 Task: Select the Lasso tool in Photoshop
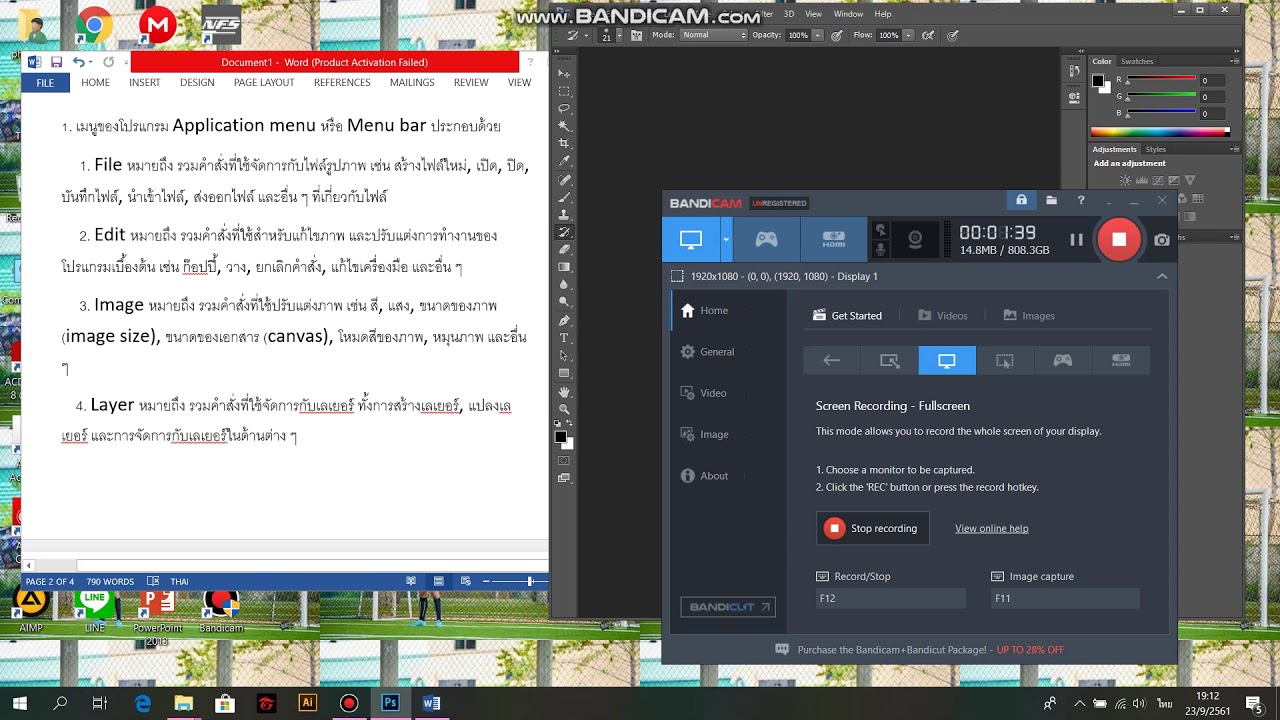coord(564,108)
